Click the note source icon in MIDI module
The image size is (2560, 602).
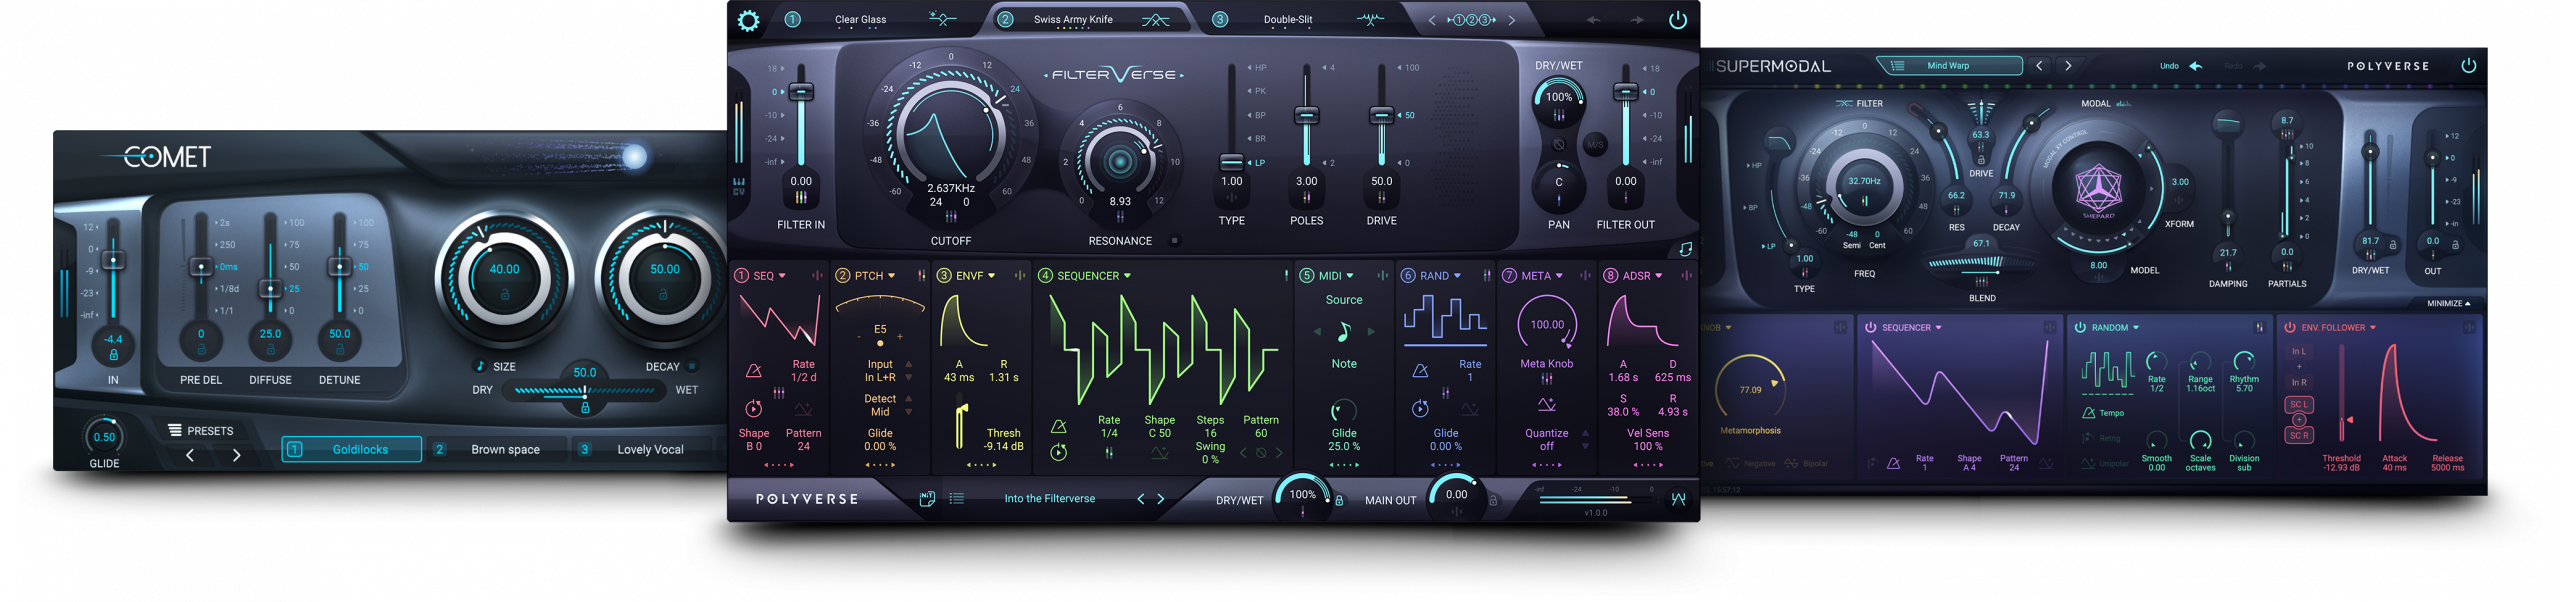point(1344,331)
